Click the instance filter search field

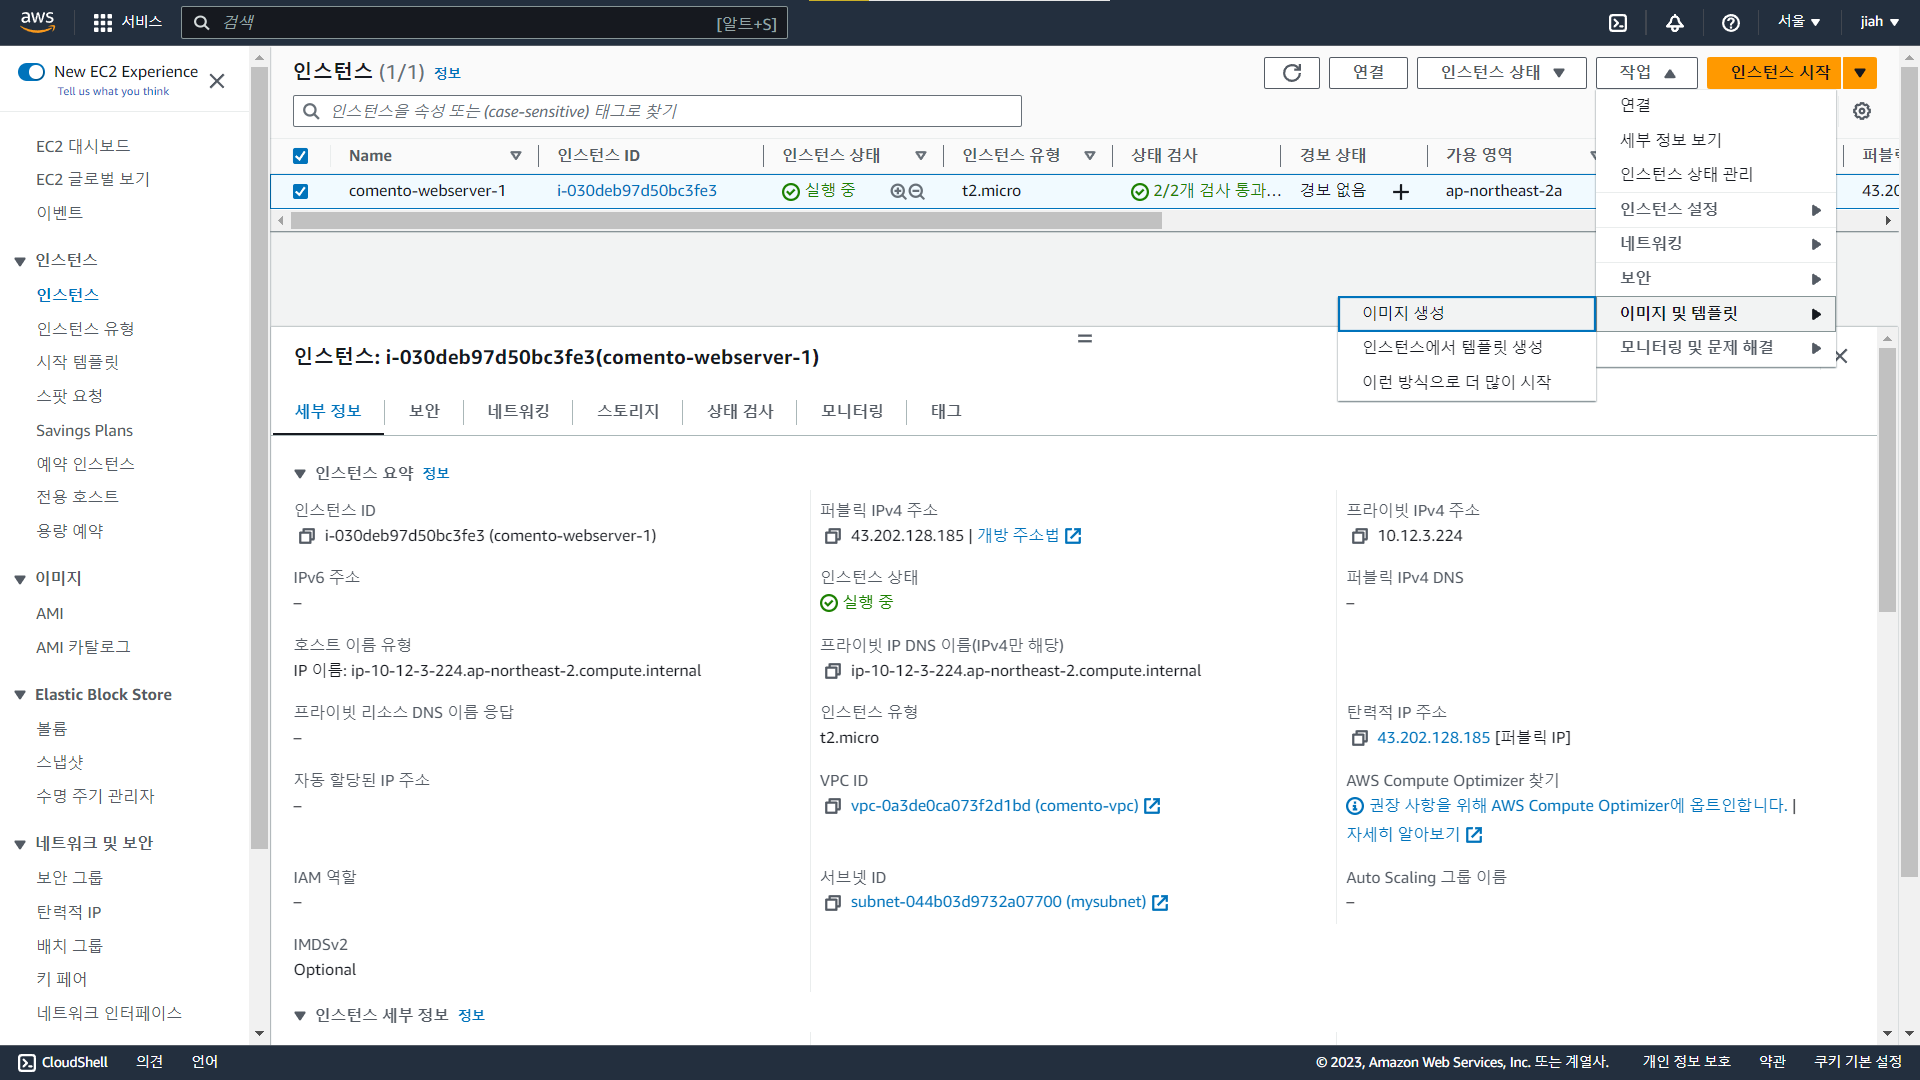[x=657, y=111]
